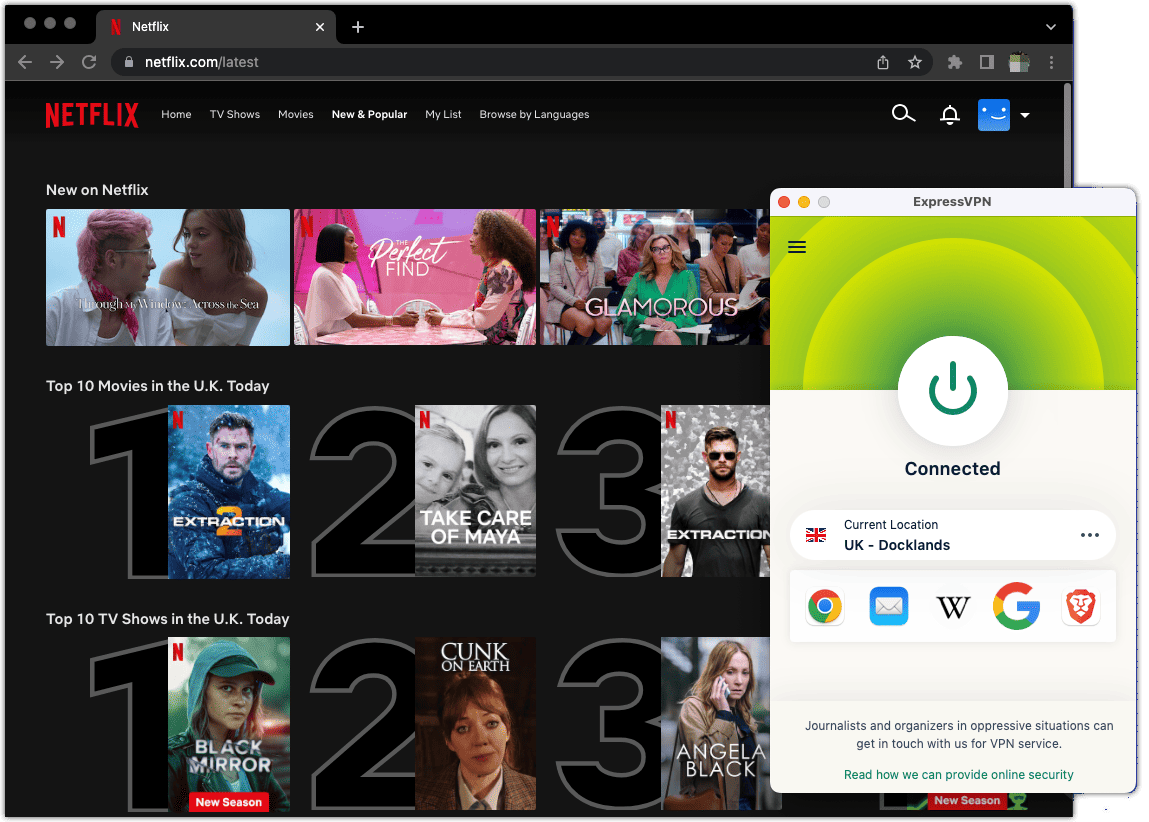This screenshot has height=822, width=1149.
Task: Expand the Netflix profile dropdown arrow
Action: pos(1025,116)
